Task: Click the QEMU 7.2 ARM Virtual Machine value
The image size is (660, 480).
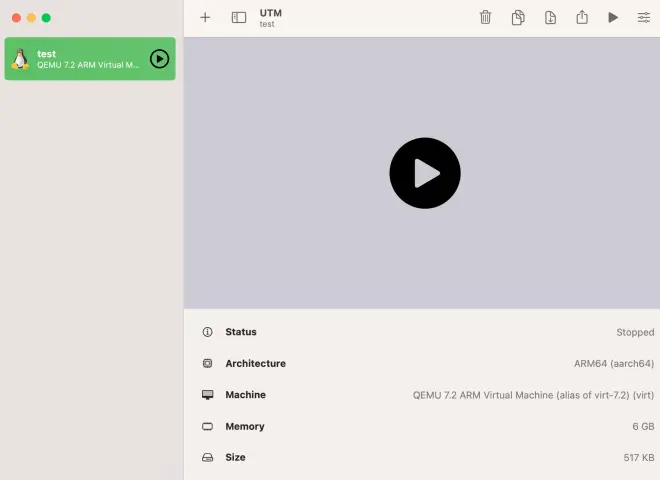Action: [533, 395]
